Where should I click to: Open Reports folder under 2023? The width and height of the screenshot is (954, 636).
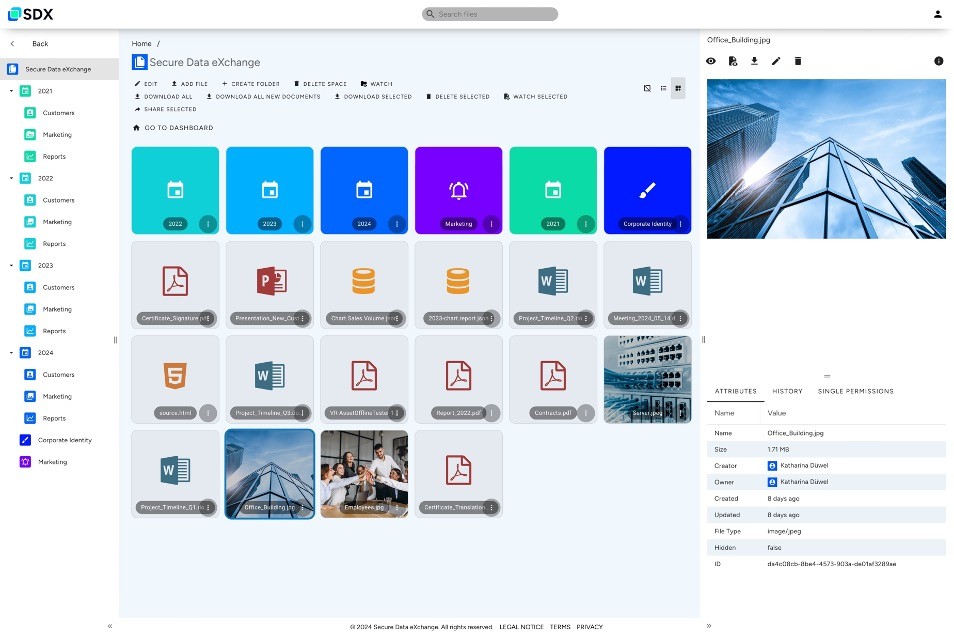tap(54, 331)
